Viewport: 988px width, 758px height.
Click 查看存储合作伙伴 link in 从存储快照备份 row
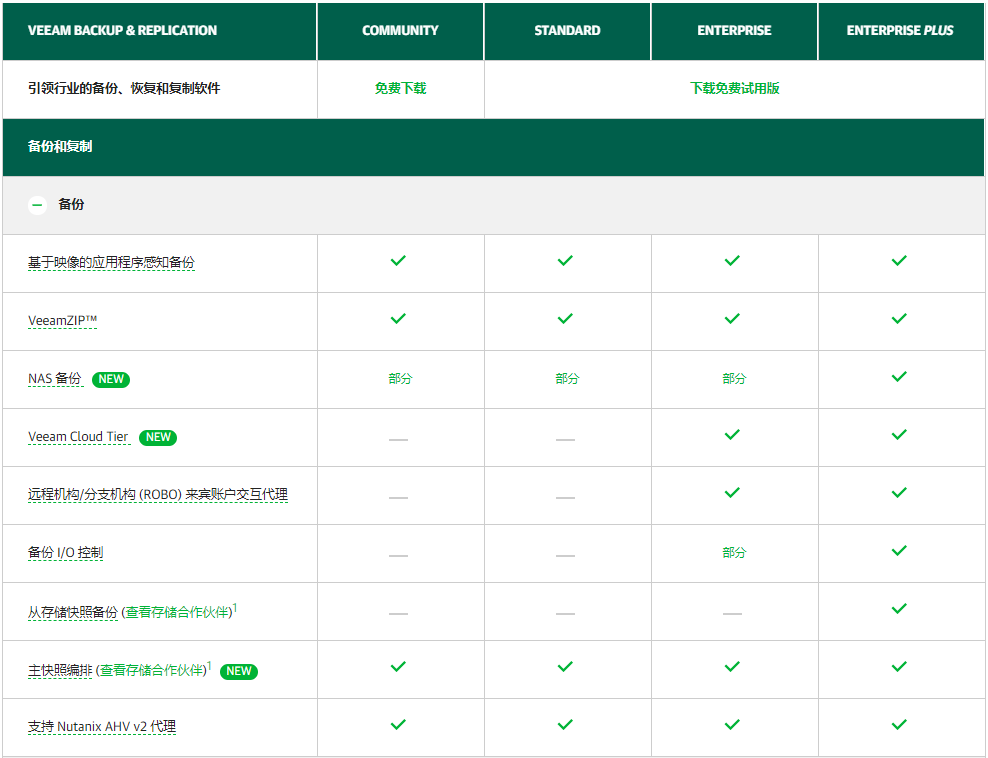(x=177, y=612)
